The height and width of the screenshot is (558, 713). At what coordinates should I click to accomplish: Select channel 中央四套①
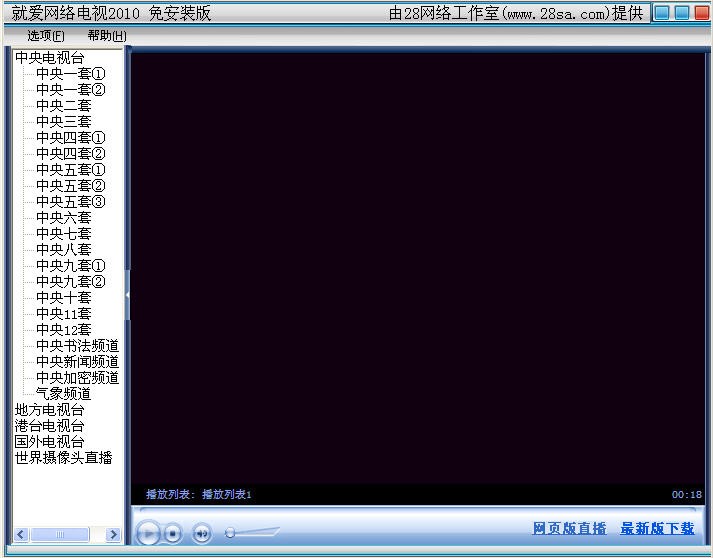coord(70,137)
